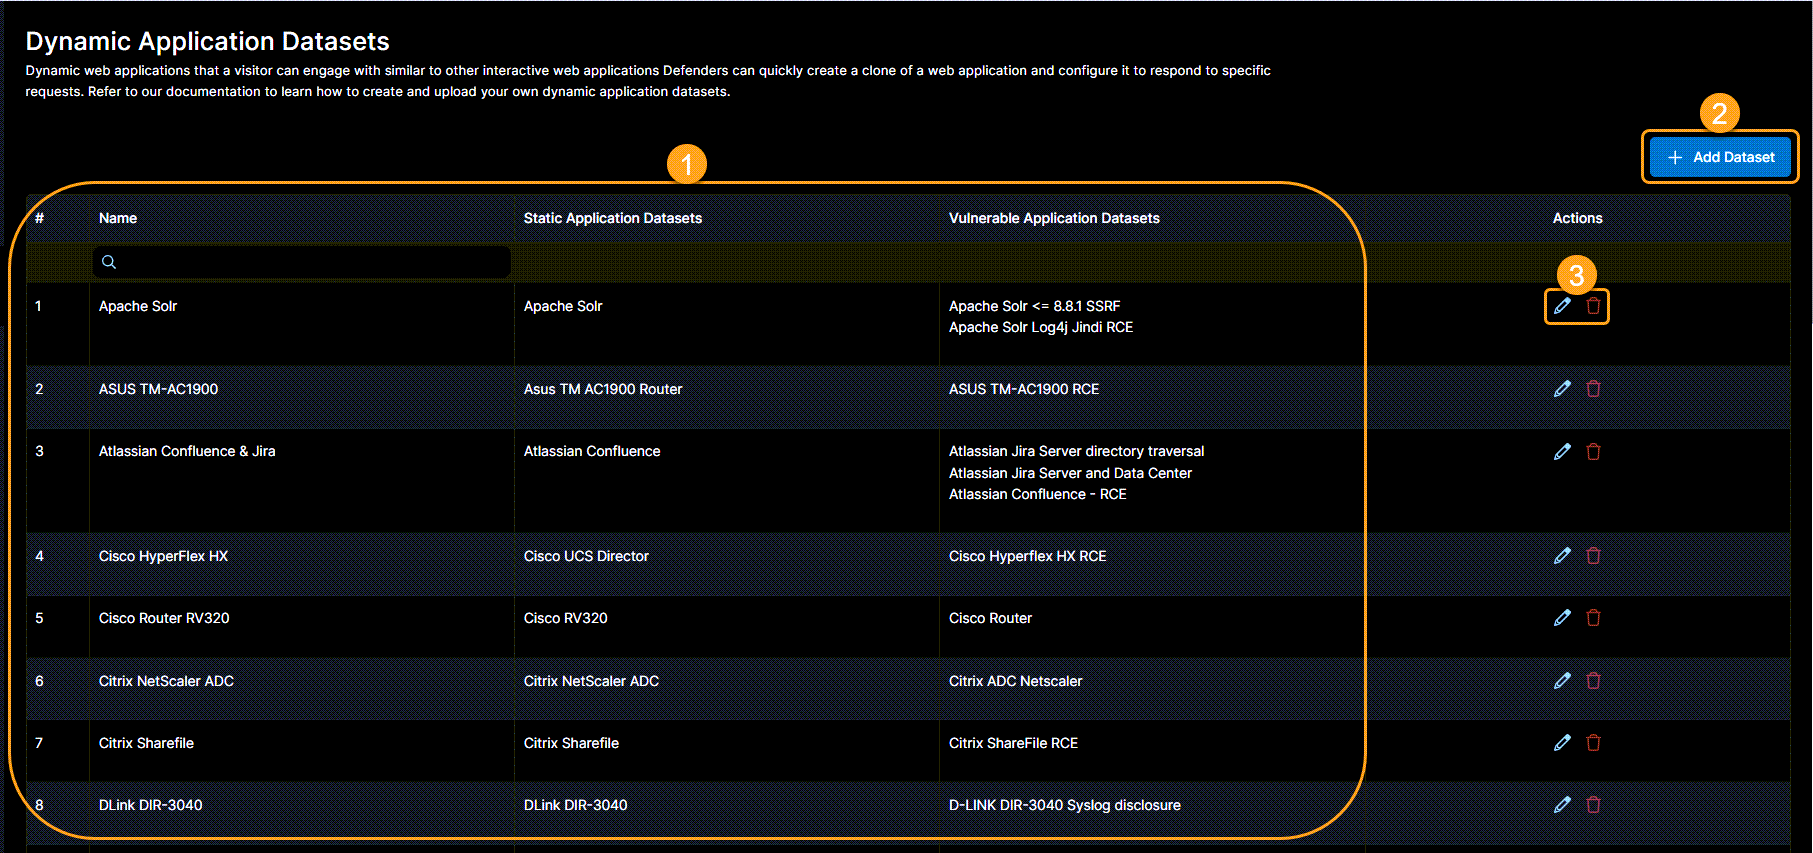Delete the Cisco Router RV320 dataset
Viewport: 1813px width, 853px height.
(1594, 618)
